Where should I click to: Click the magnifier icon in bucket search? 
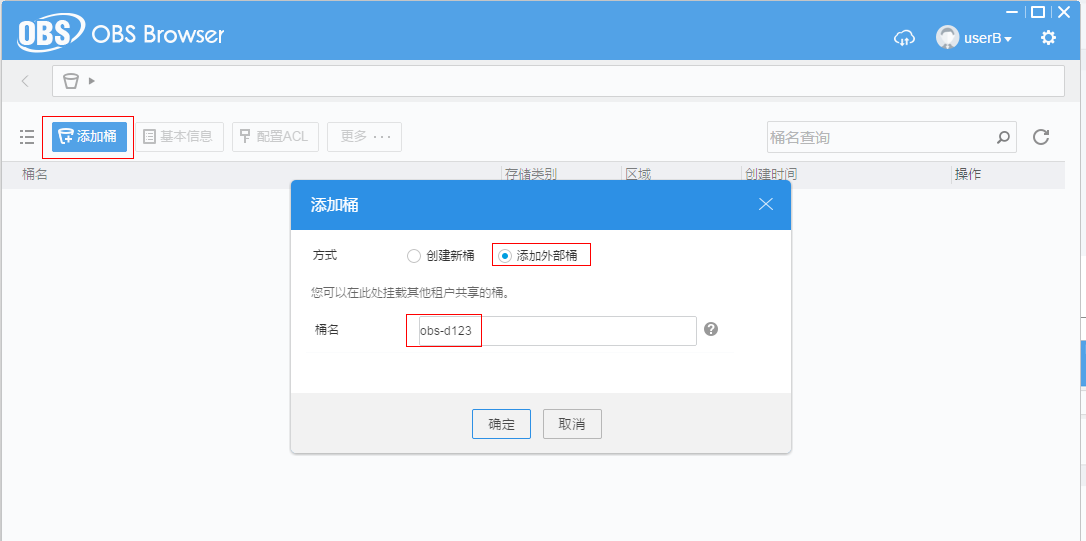(x=1003, y=137)
